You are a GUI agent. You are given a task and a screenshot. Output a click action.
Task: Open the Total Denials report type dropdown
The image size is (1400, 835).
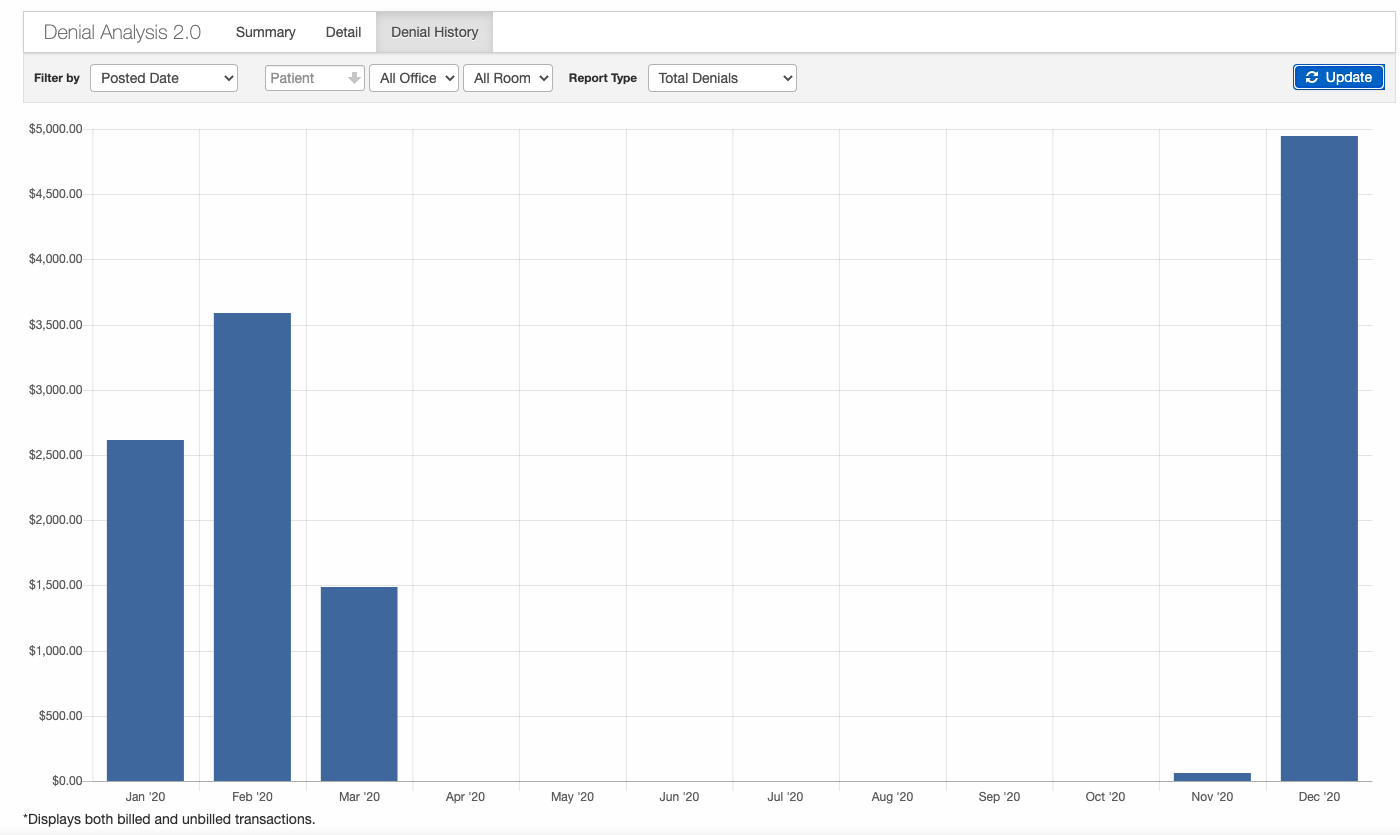point(722,78)
